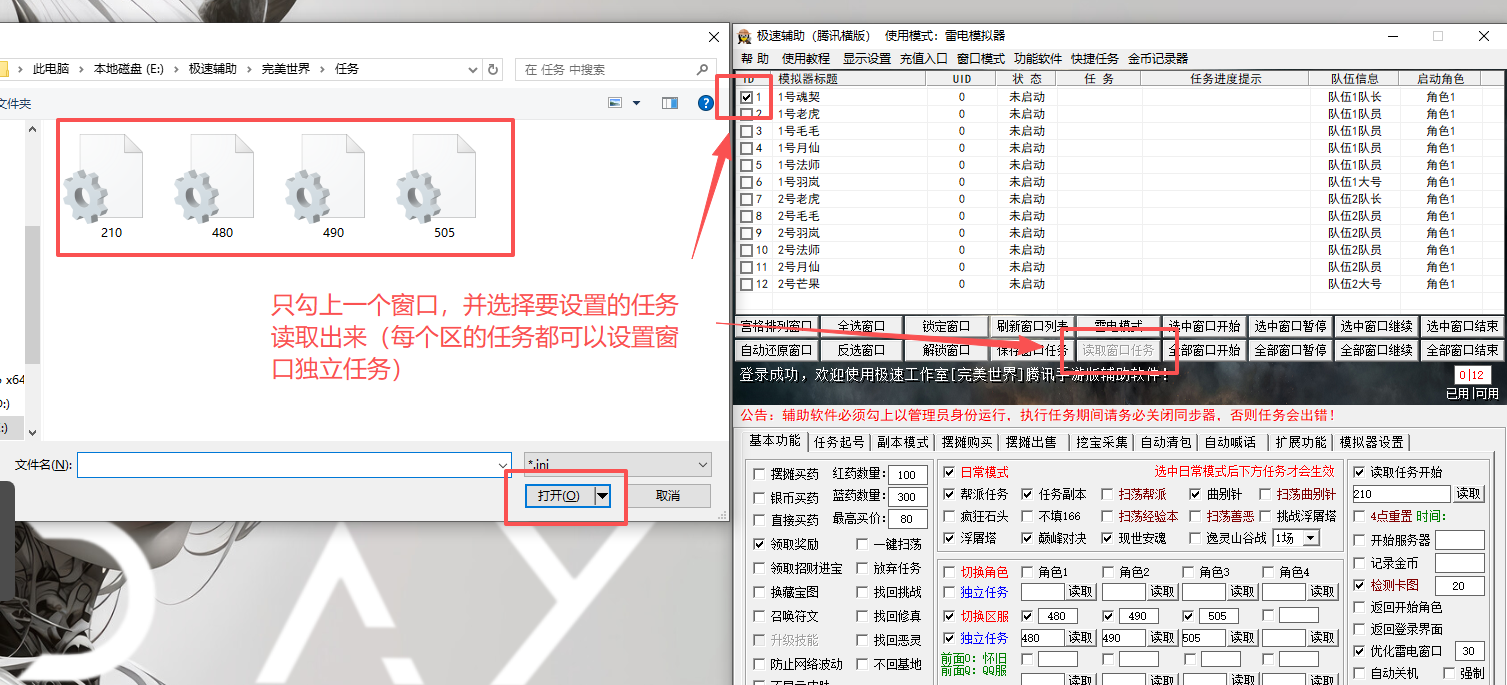
Task: Check the box for window 2 1号老虎
Action: 746,114
